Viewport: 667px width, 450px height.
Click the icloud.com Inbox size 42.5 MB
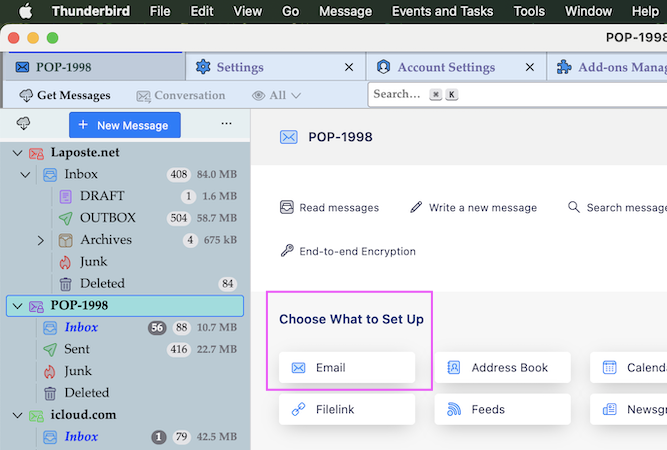pyautogui.click(x=217, y=437)
